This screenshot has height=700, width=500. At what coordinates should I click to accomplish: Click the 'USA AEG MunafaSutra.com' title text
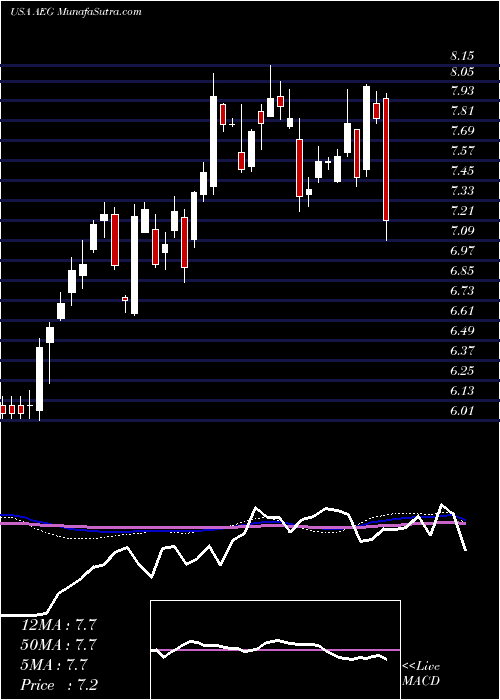click(x=76, y=12)
